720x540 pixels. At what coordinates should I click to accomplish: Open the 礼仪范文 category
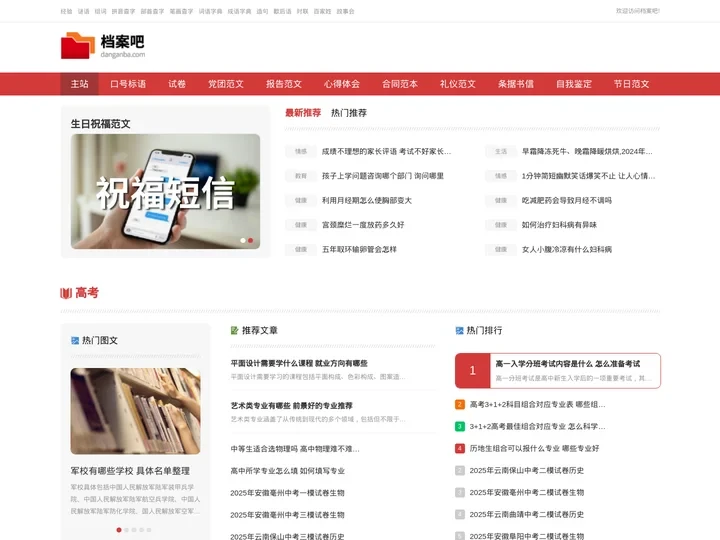click(458, 84)
